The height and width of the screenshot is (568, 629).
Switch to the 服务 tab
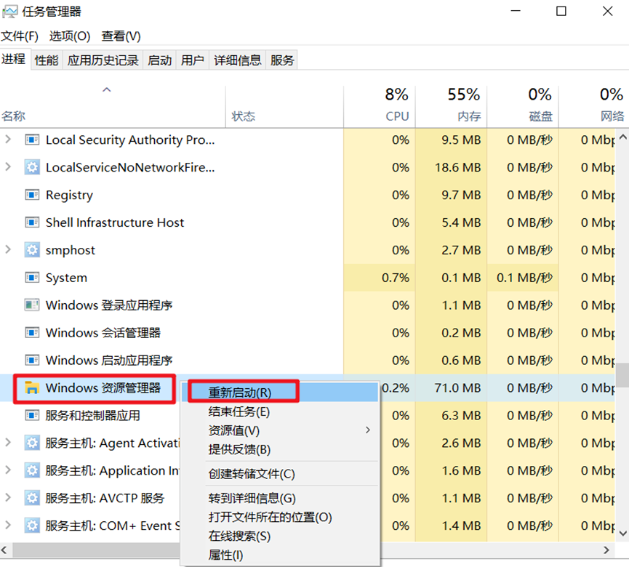[x=282, y=60]
